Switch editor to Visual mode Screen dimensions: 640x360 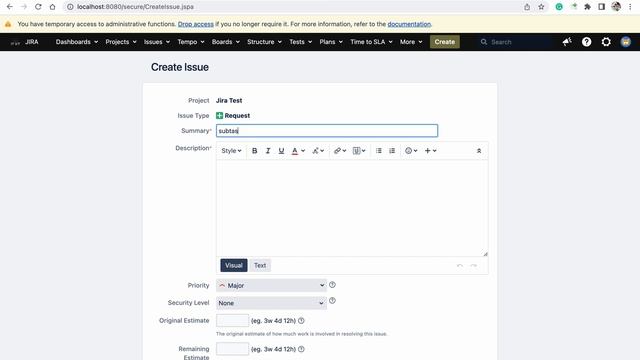tap(234, 265)
